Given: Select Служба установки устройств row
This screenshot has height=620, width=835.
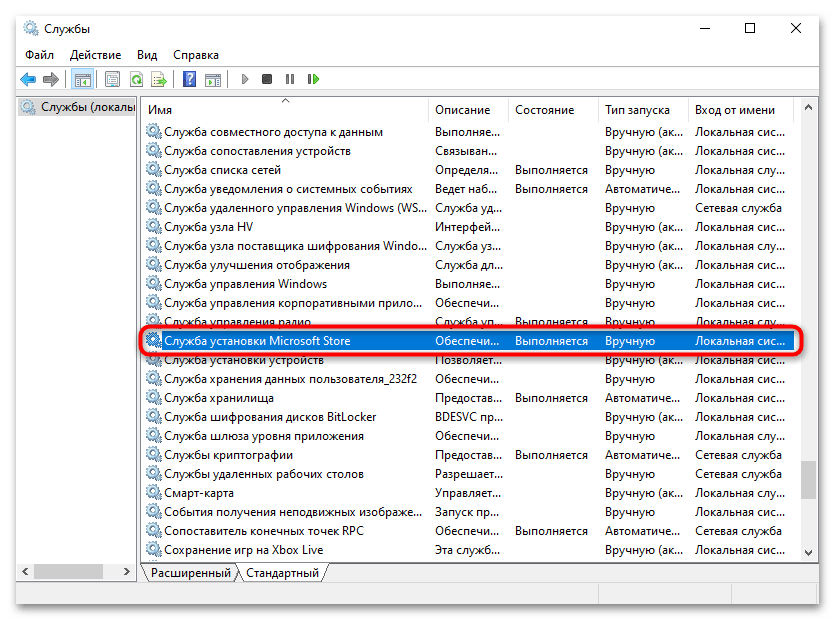Looking at the screenshot, I should pos(470,360).
